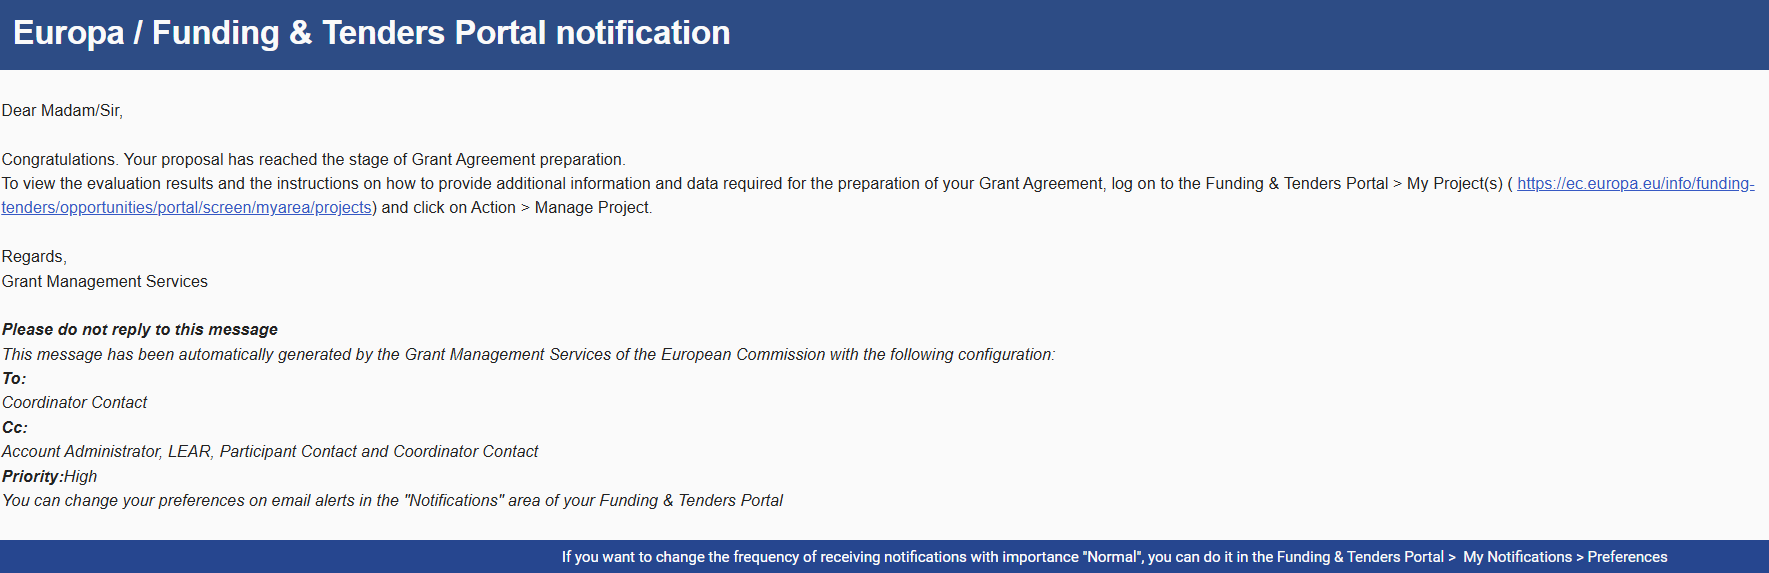Click 'Grant Agreement preparation' text
The image size is (1769, 573).
tap(518, 160)
